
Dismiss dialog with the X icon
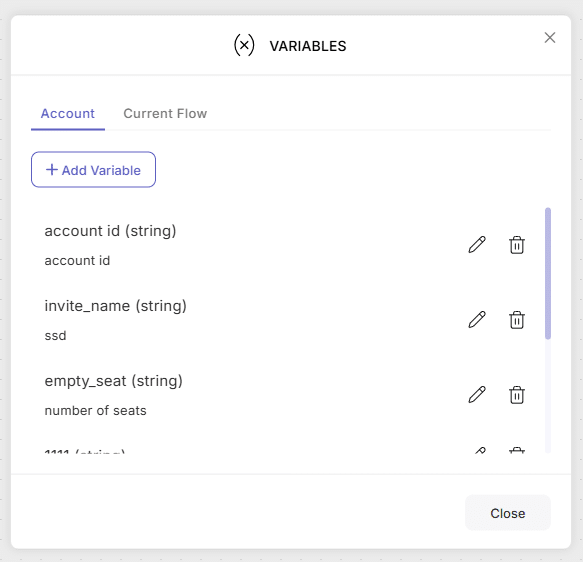pyautogui.click(x=550, y=38)
